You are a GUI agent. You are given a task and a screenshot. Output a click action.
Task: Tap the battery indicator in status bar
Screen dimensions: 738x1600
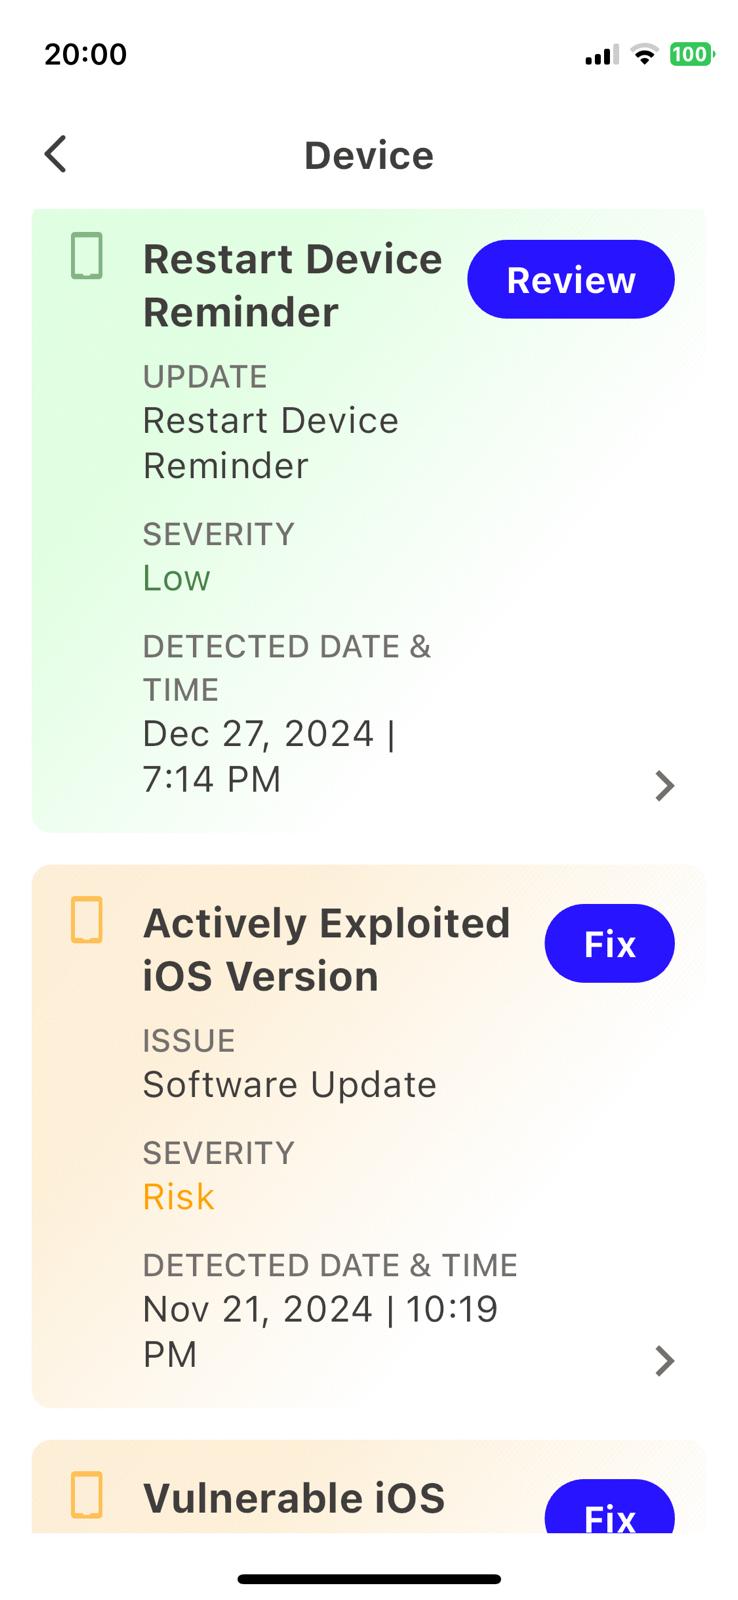691,54
